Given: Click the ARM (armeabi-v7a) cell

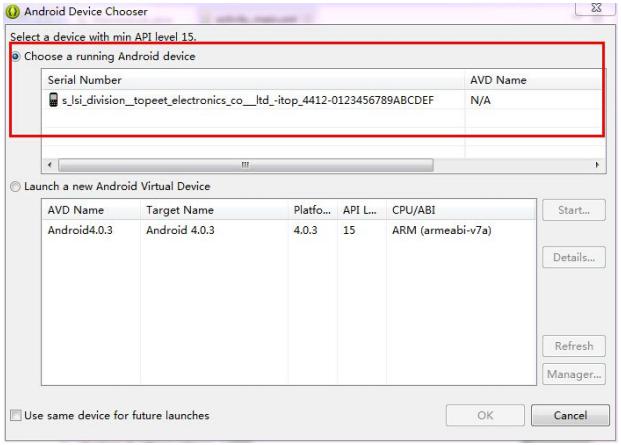Looking at the screenshot, I should [442, 230].
